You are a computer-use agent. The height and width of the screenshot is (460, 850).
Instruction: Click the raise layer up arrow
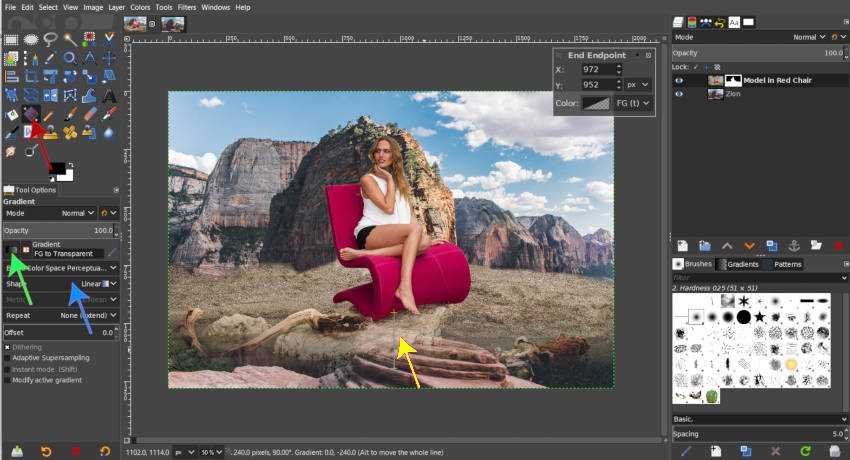click(x=727, y=245)
